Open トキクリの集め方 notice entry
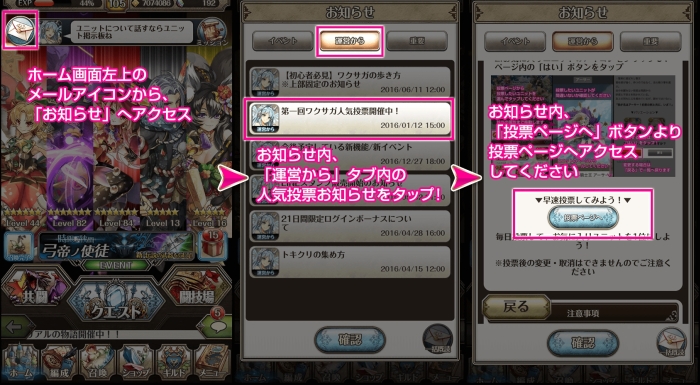Screen dimensions: 700x385 pos(350,262)
